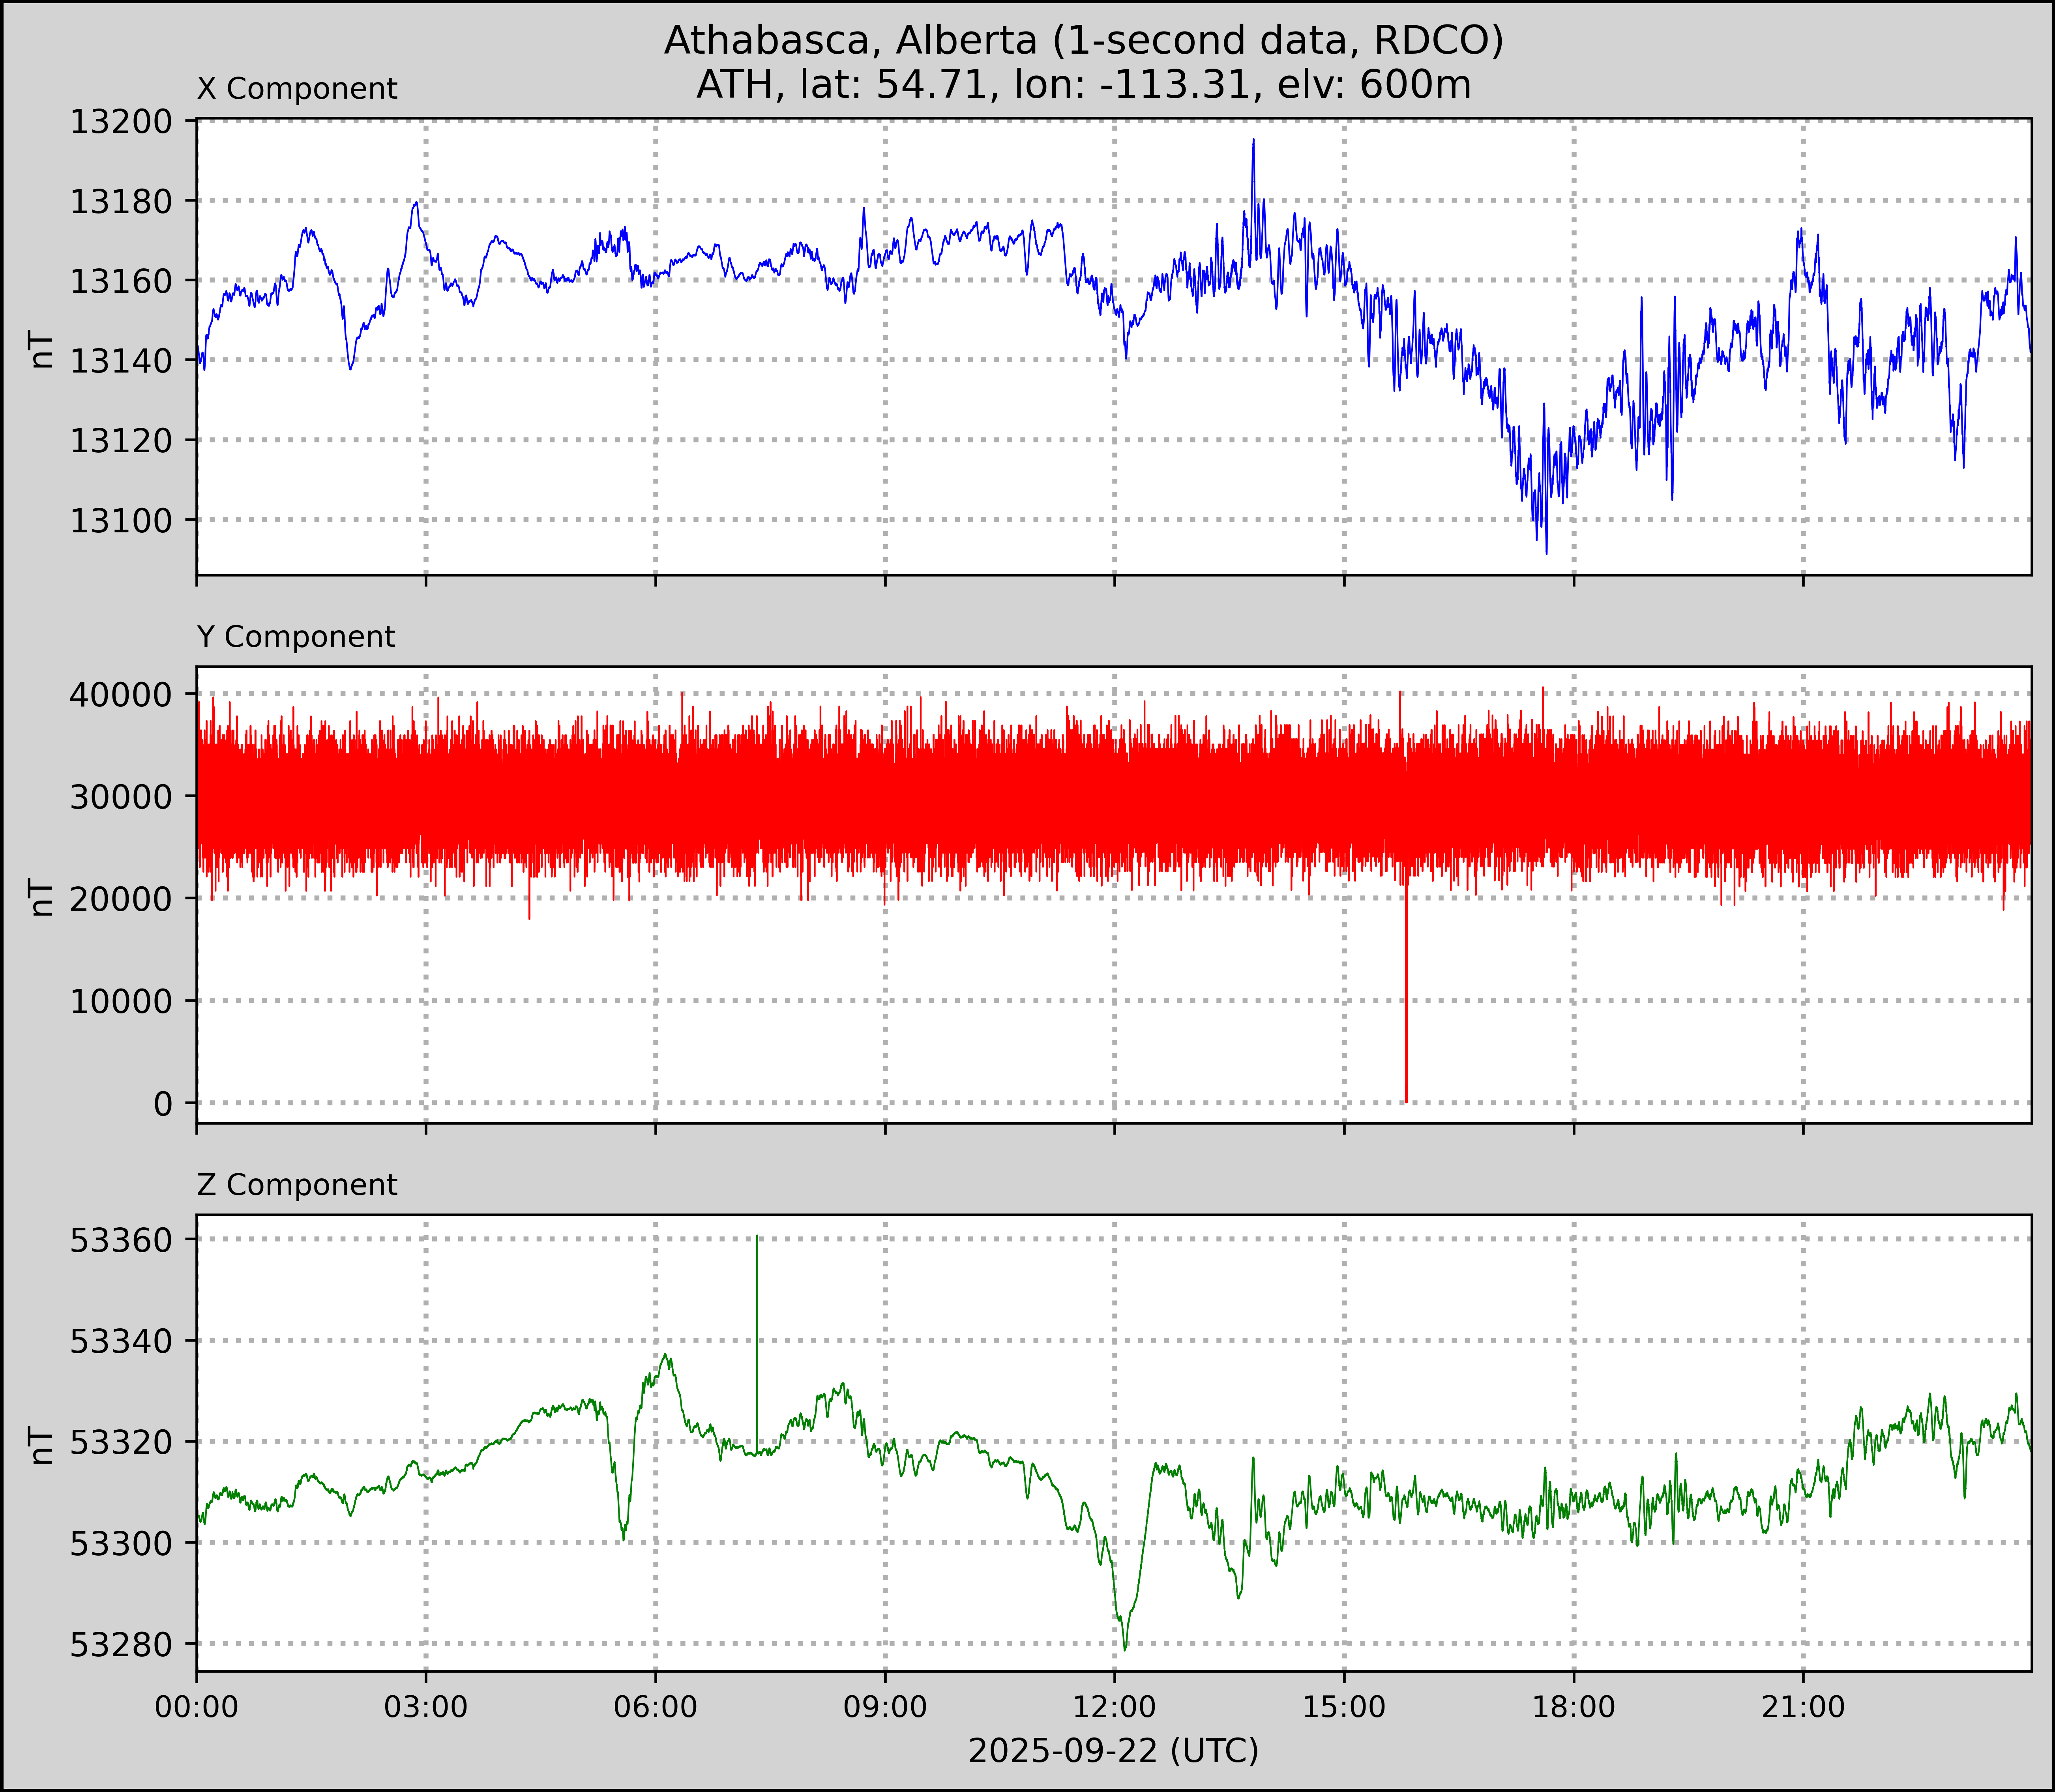
Task: Click the Y Component panel label
Action: 296,637
